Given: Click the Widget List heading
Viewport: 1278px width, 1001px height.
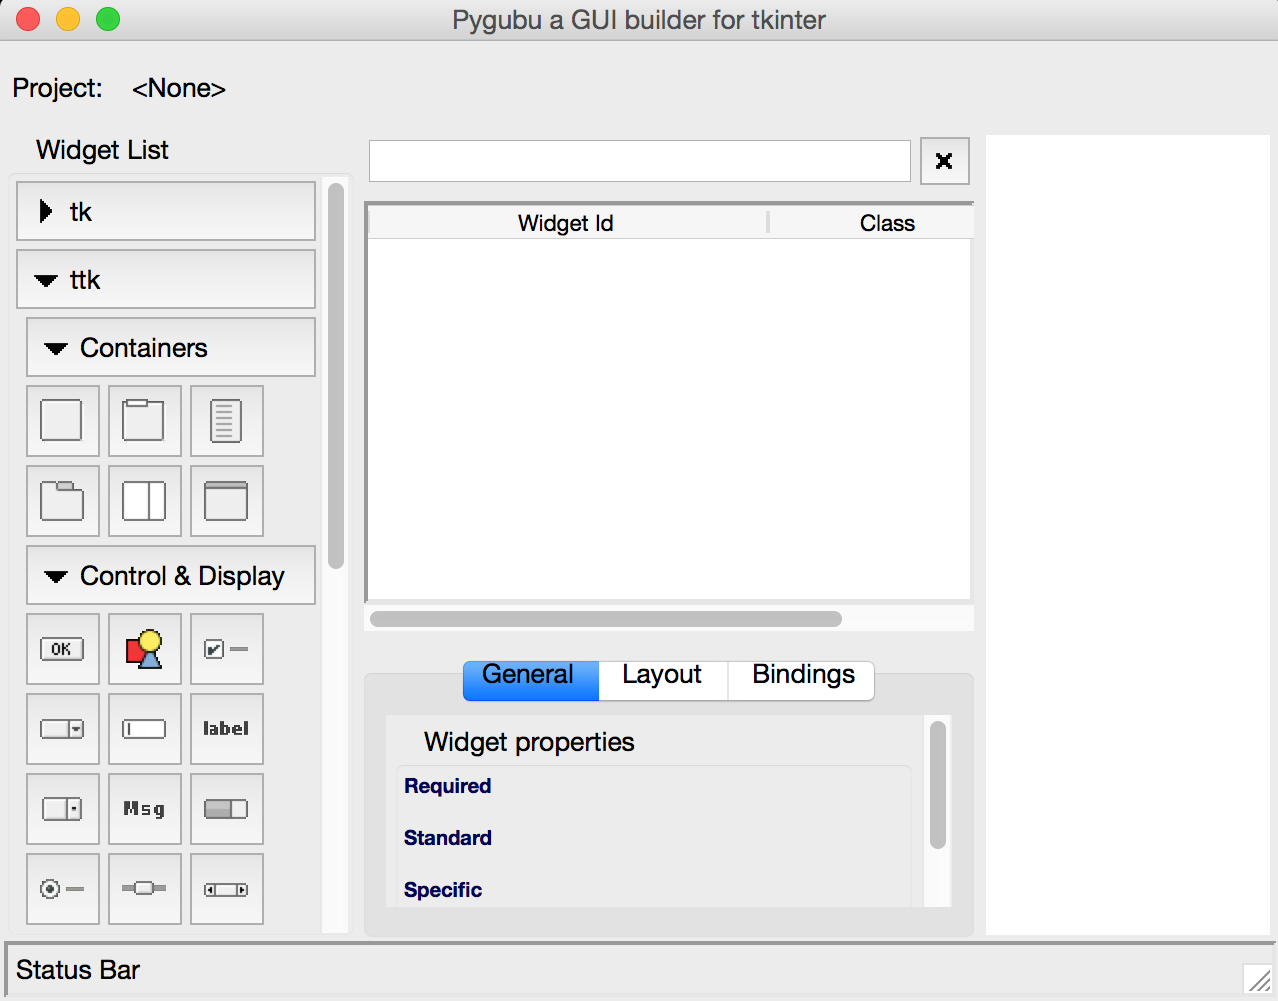Looking at the screenshot, I should (102, 150).
